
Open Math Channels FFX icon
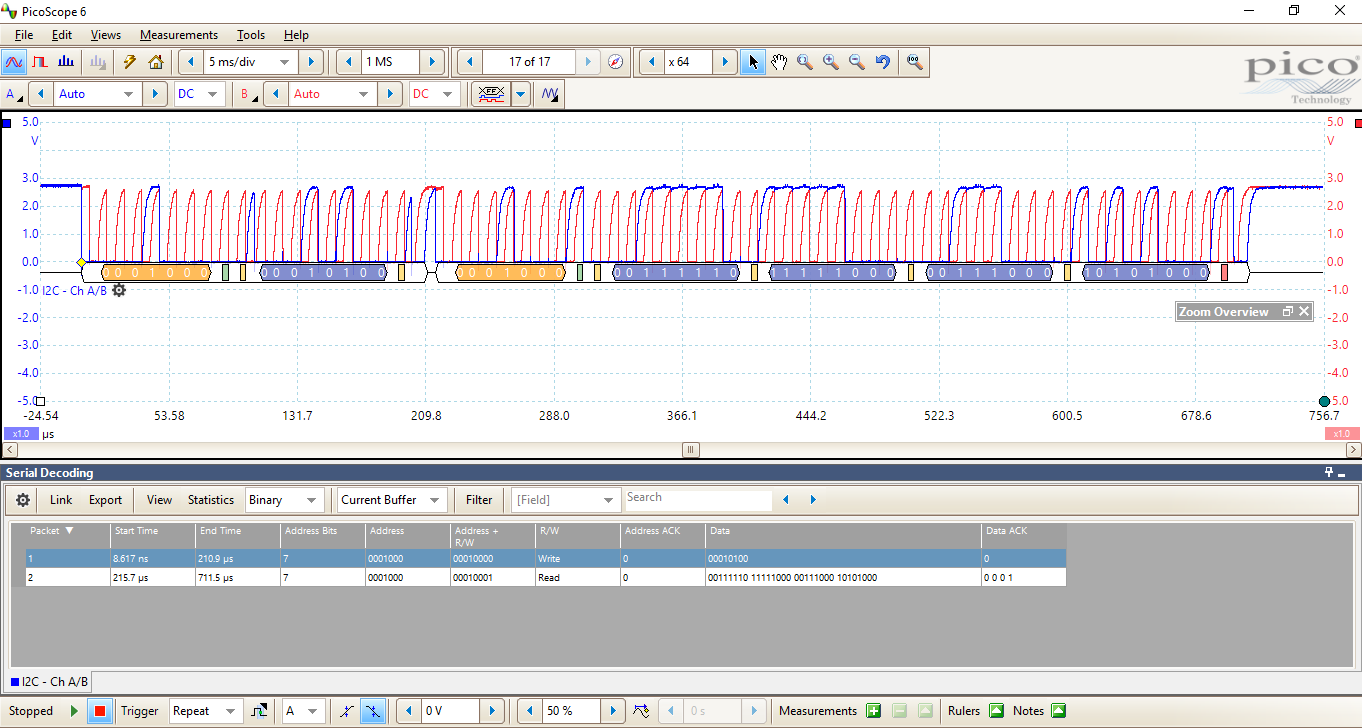coord(490,94)
